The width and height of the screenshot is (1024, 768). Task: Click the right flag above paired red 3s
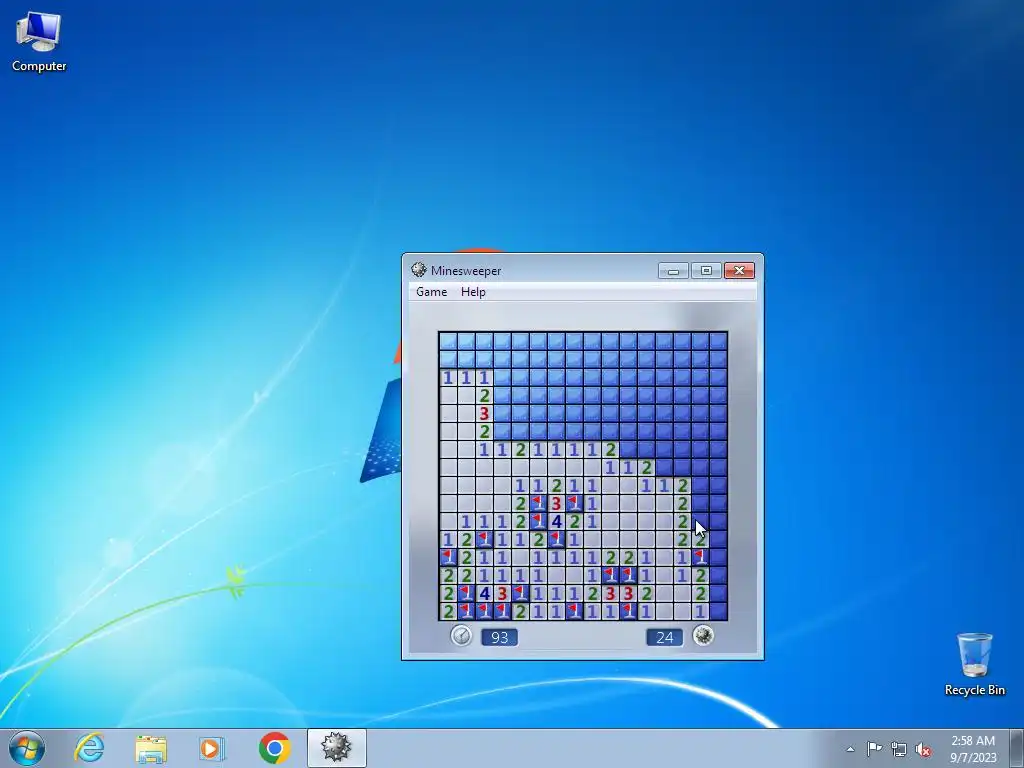[628, 575]
